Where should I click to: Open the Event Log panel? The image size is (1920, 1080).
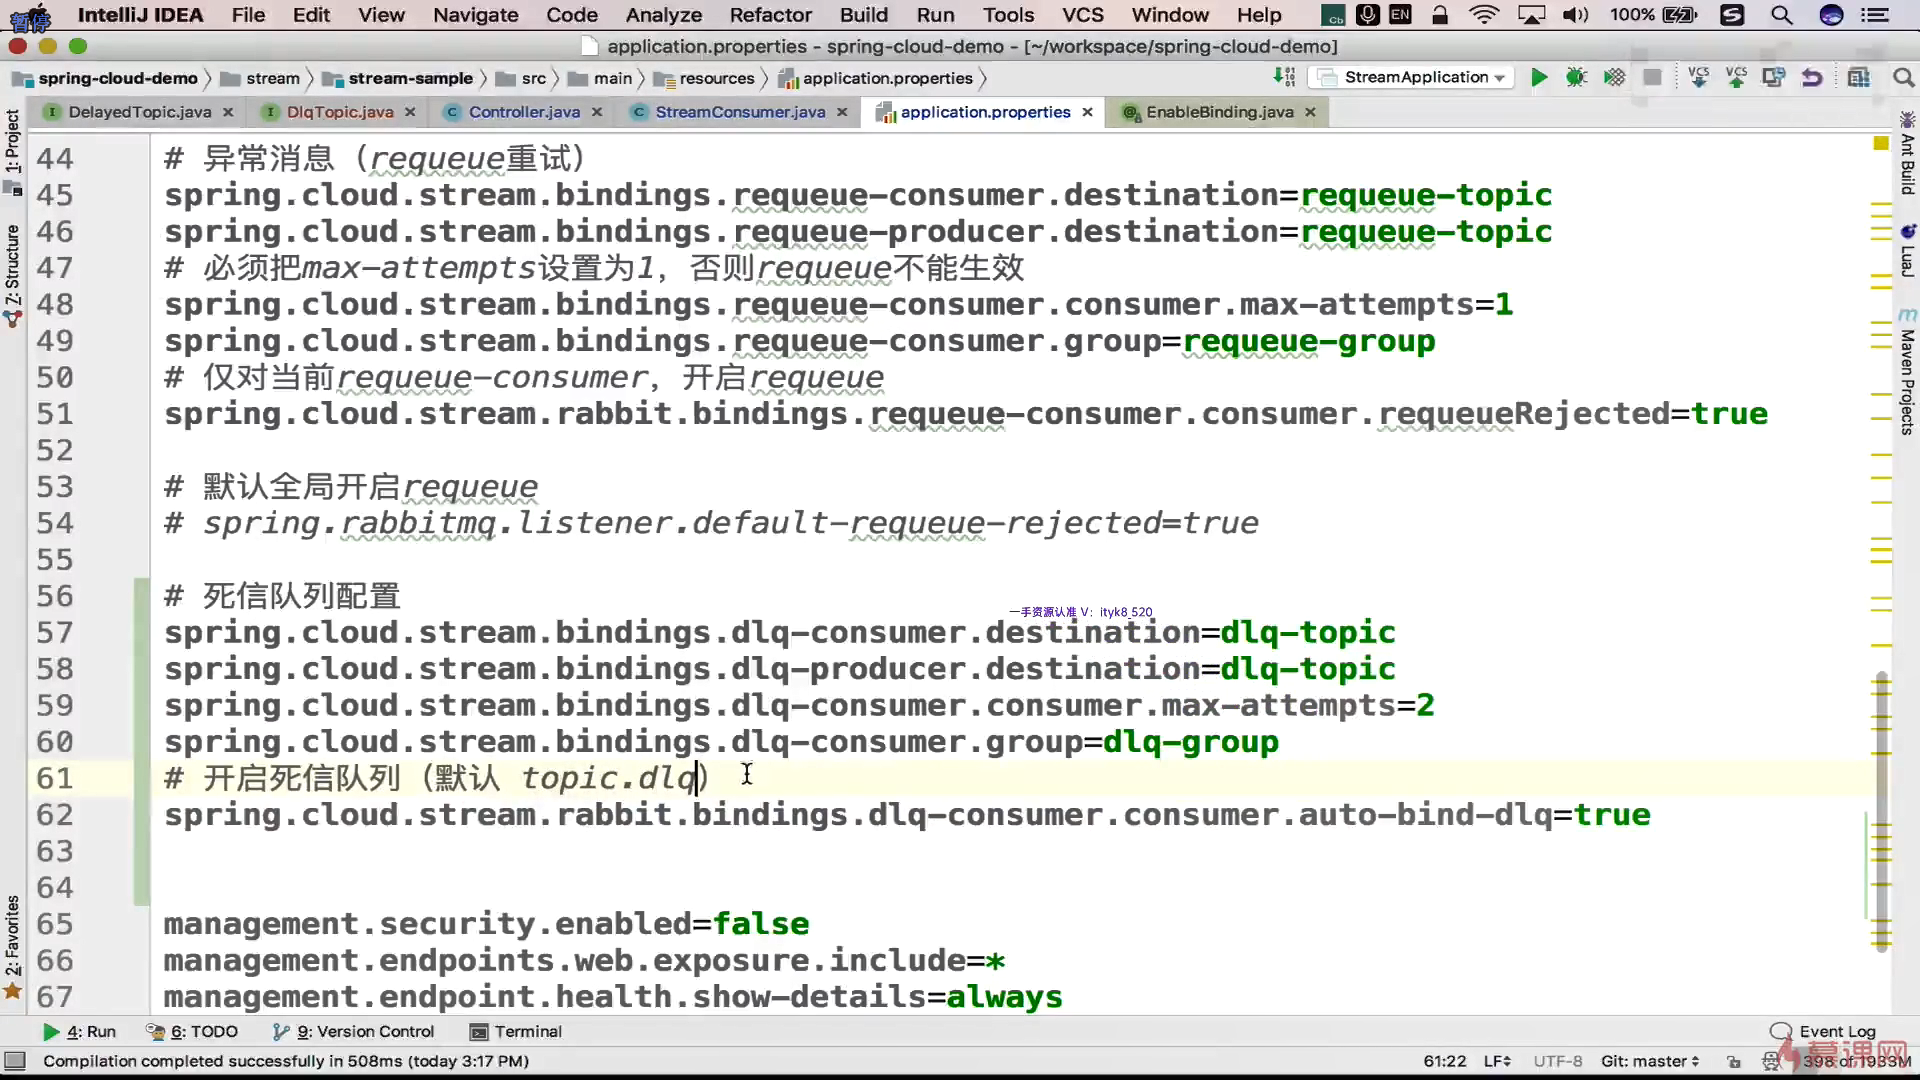[1823, 1032]
